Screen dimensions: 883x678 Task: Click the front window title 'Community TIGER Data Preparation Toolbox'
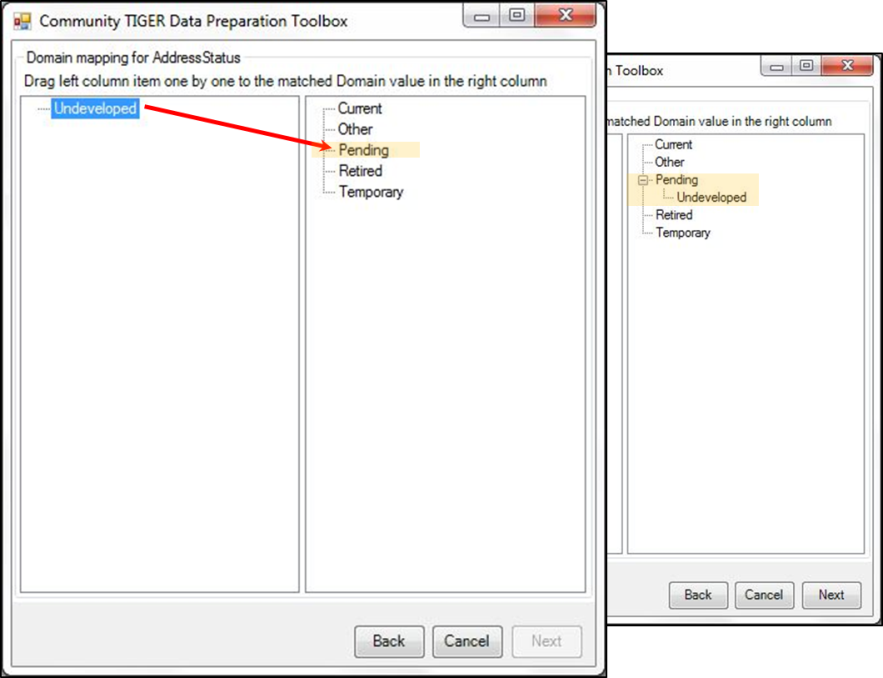pos(193,21)
